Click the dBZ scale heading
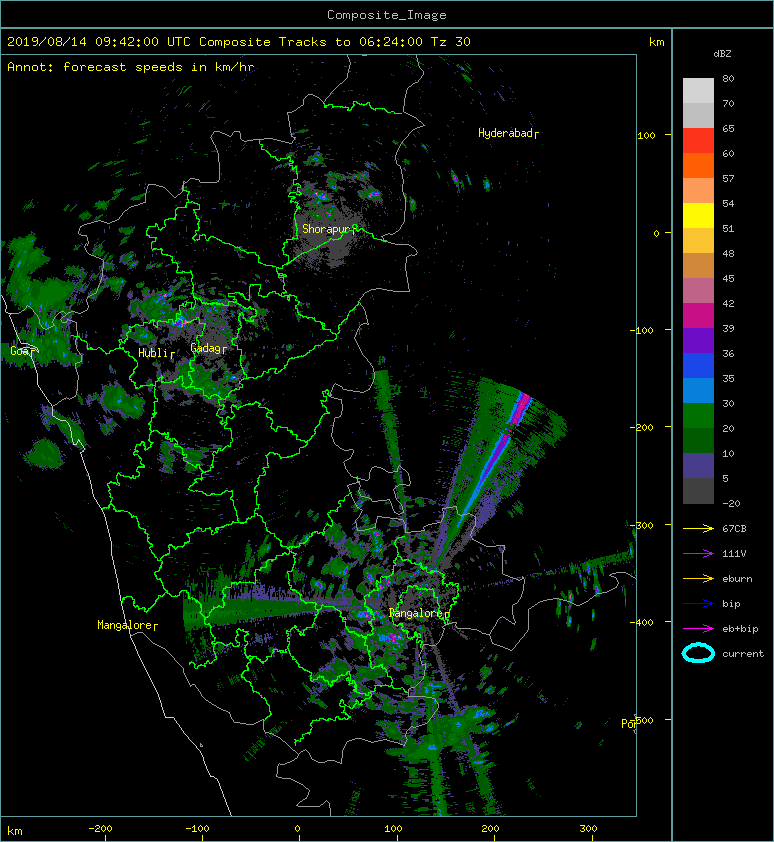The width and height of the screenshot is (774, 842). 722,54
